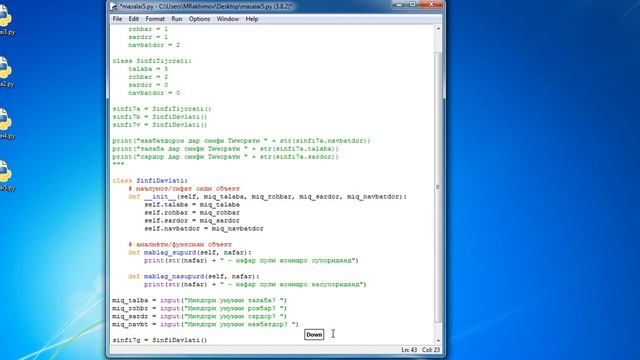Open the Format menu
This screenshot has width=640, height=360.
[x=155, y=19]
